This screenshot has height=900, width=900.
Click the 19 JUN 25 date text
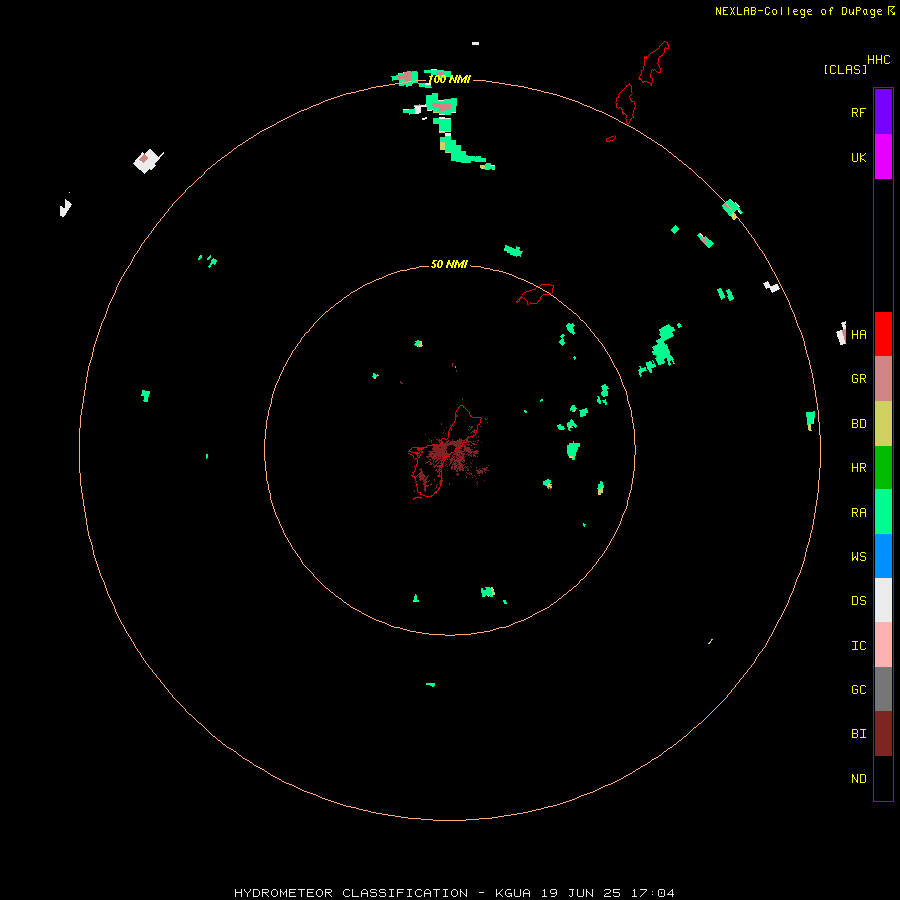[x=581, y=893]
